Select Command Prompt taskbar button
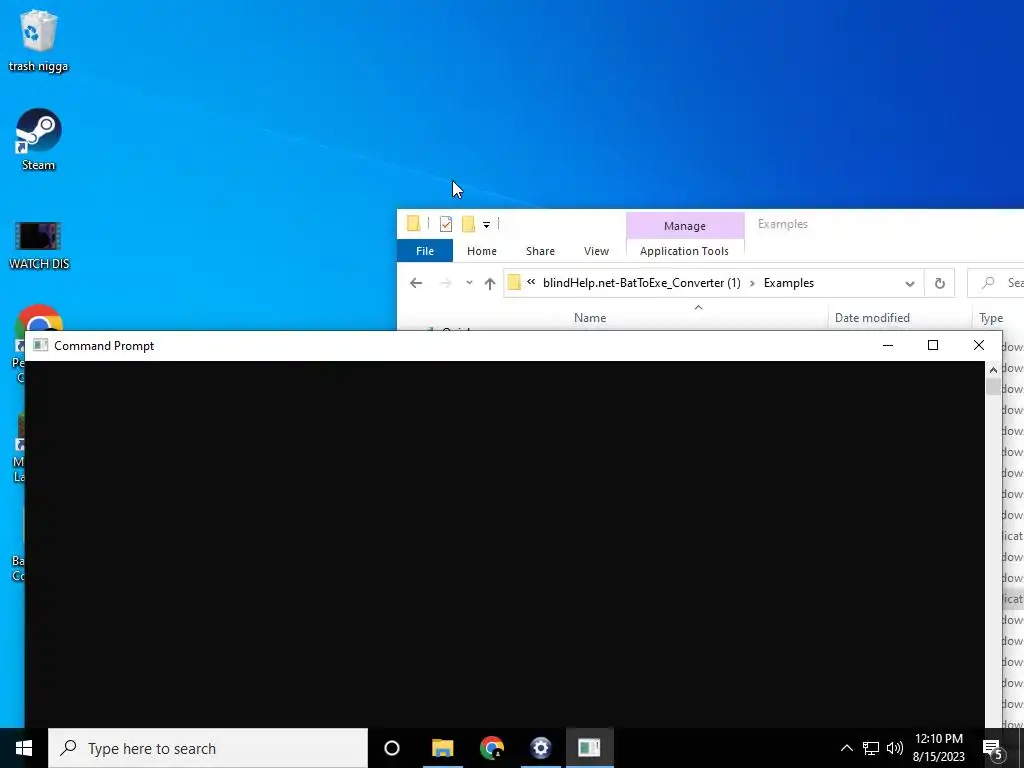Screen dimensions: 1024x768 589,748
